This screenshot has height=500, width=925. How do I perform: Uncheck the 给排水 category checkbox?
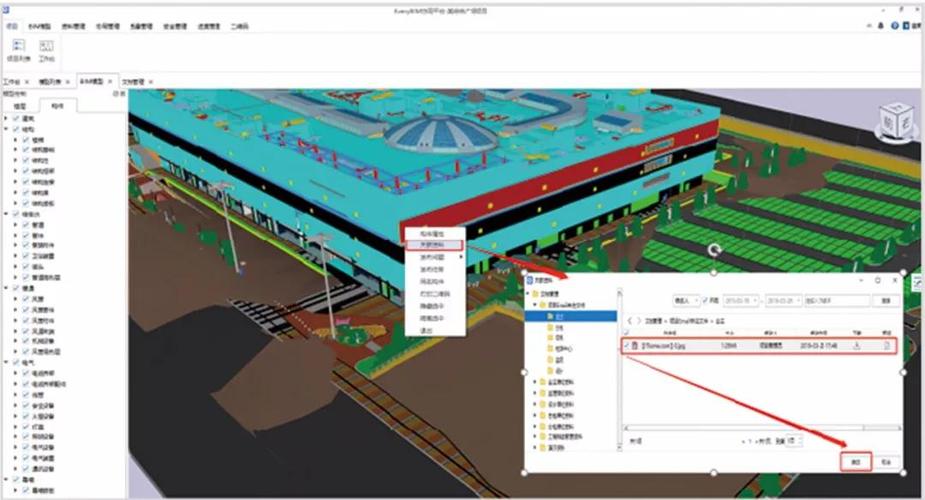point(17,214)
